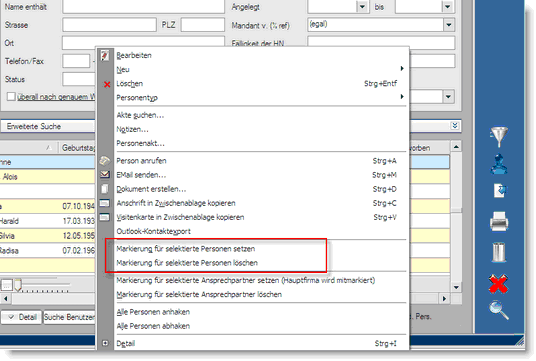Viewport: 536px width, 361px height.
Task: Select 'Visitenkarte in Zwischenablage kopieren'
Action: point(261,217)
